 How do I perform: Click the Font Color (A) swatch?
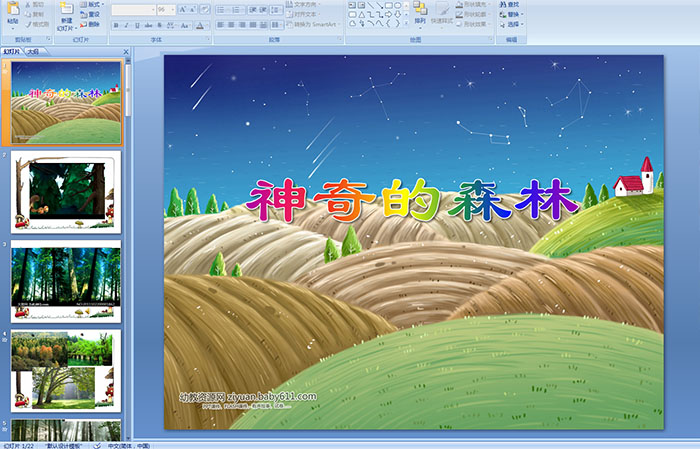pos(200,25)
